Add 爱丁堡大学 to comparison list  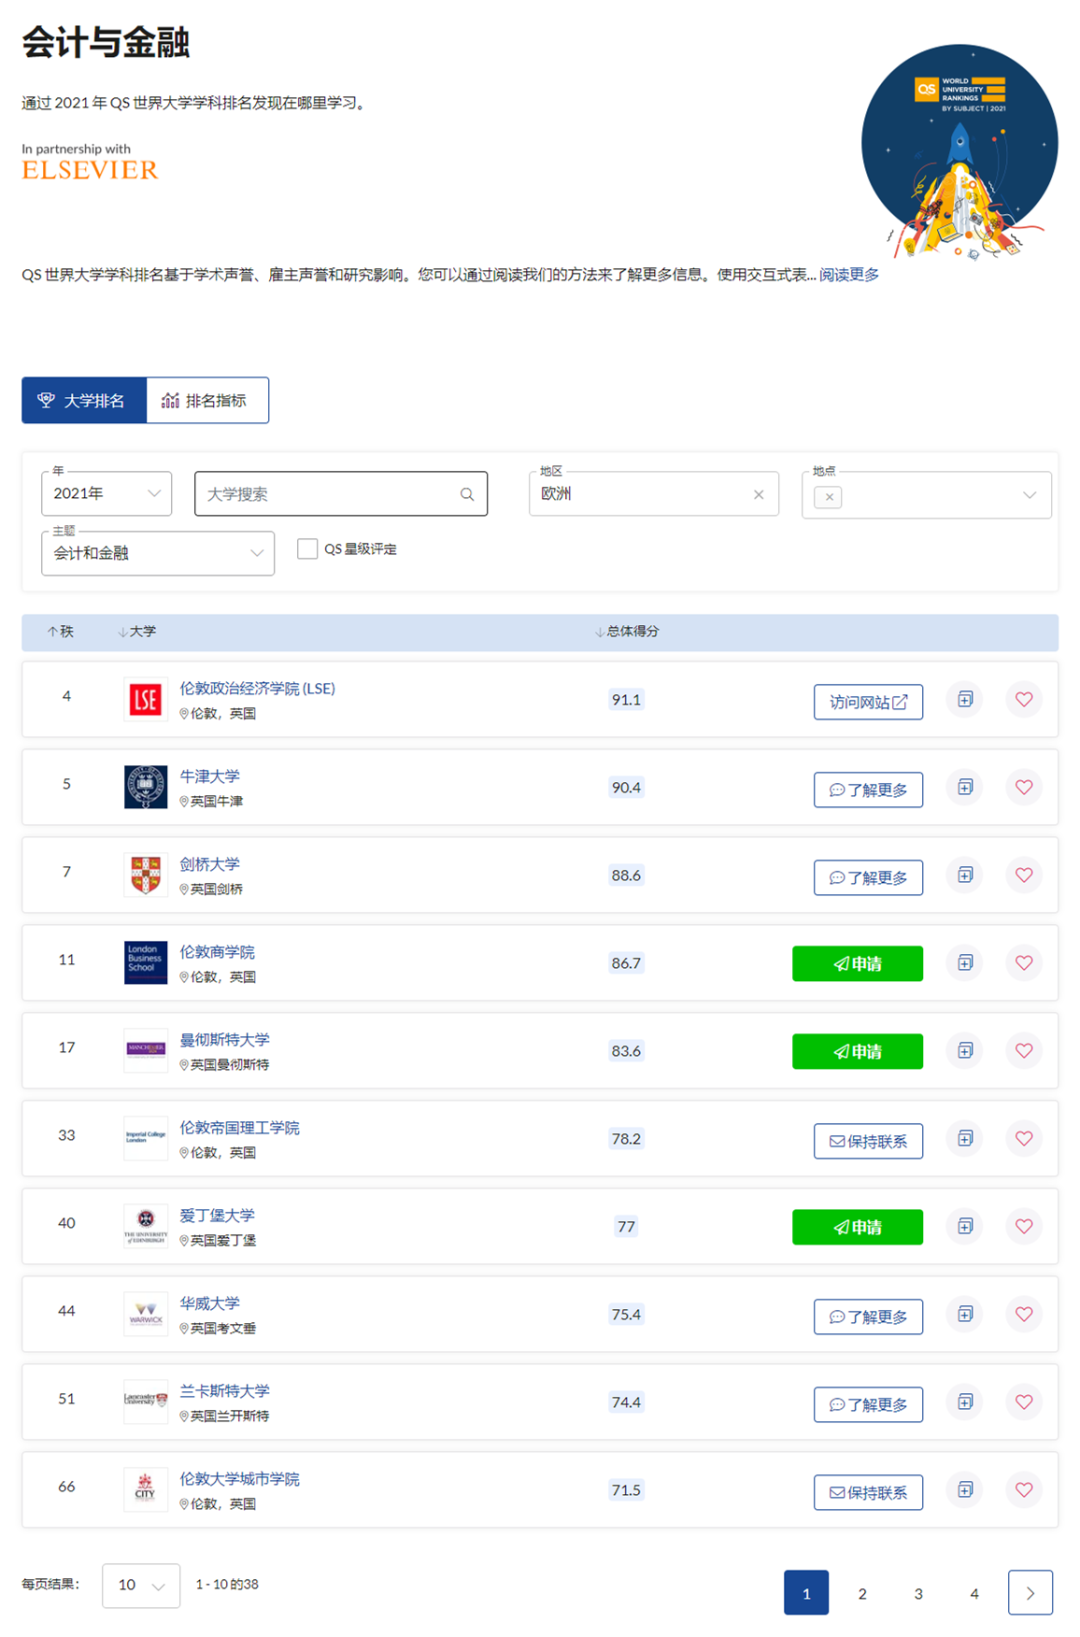(965, 1226)
